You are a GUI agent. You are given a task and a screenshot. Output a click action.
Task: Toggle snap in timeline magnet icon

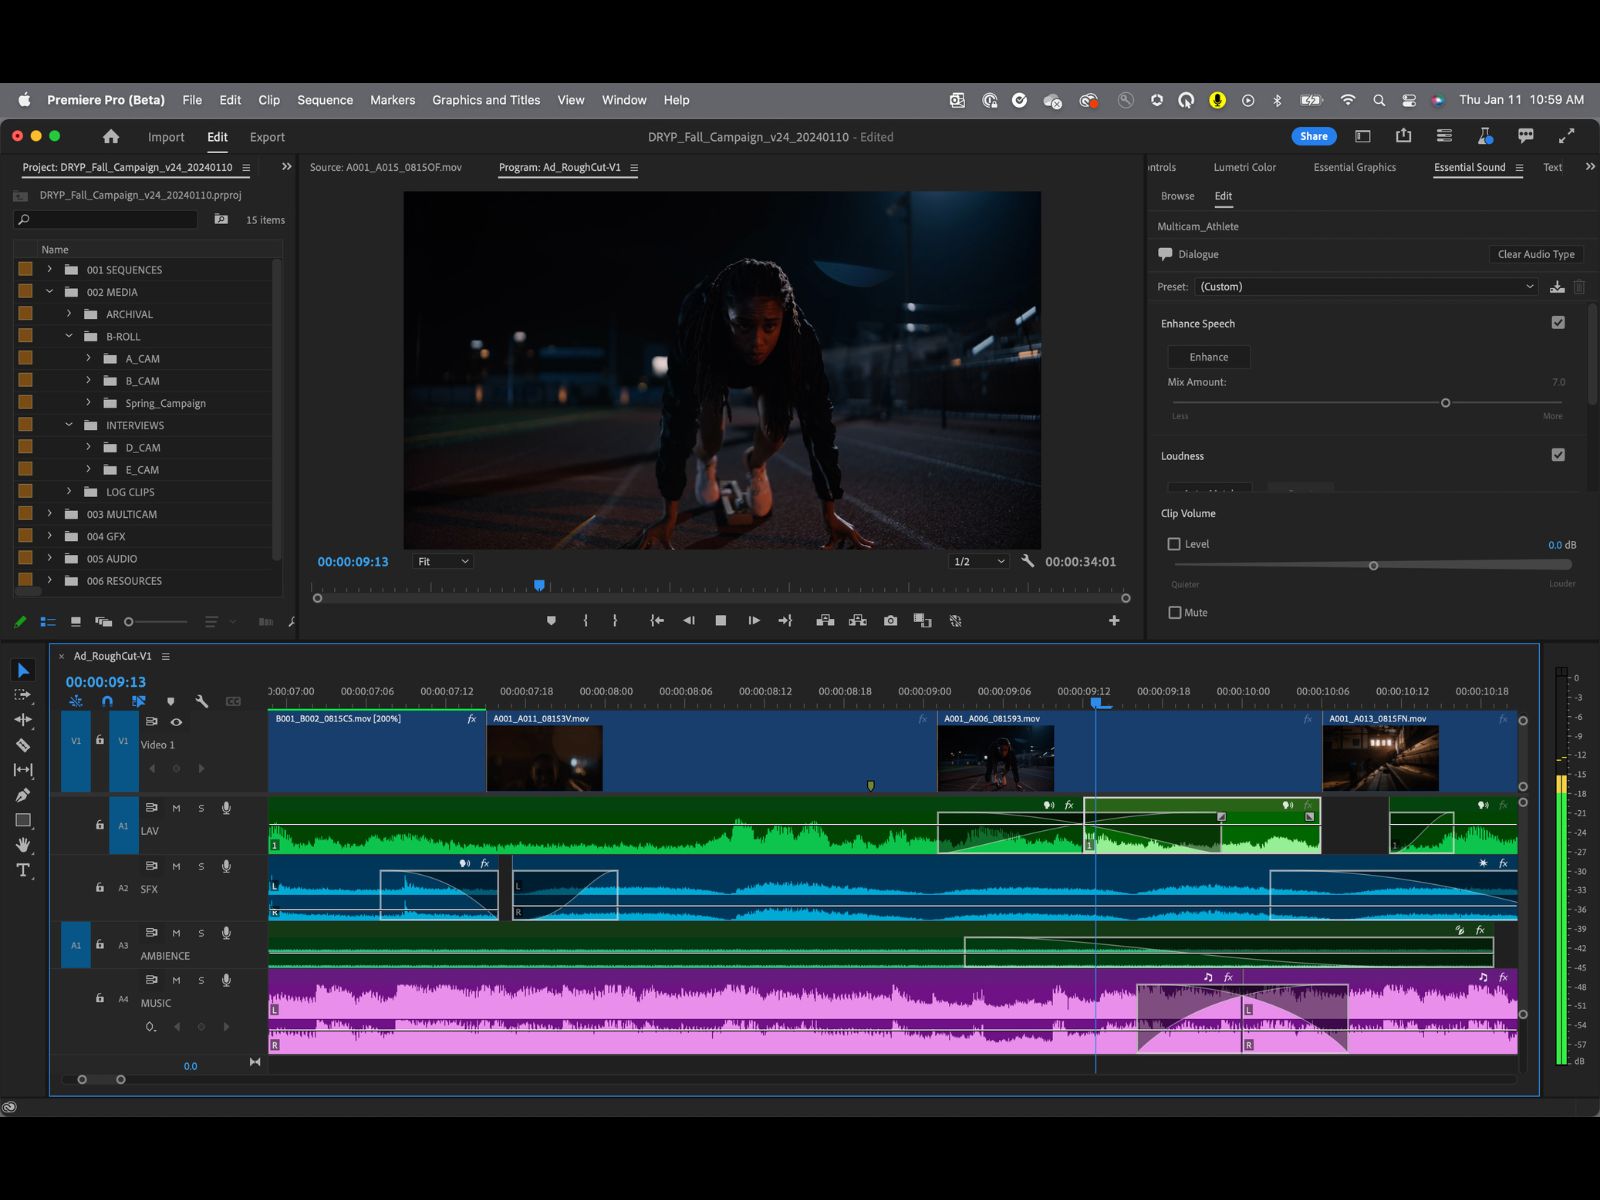(x=107, y=701)
